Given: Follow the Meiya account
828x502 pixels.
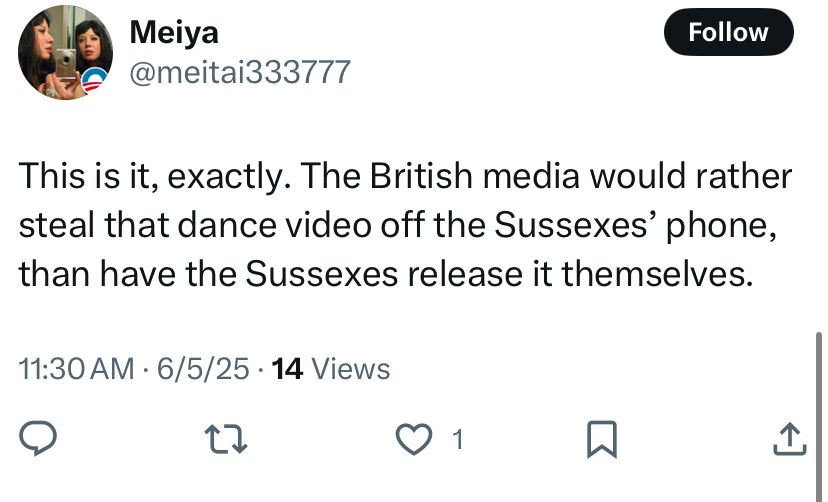Looking at the screenshot, I should click(x=728, y=33).
